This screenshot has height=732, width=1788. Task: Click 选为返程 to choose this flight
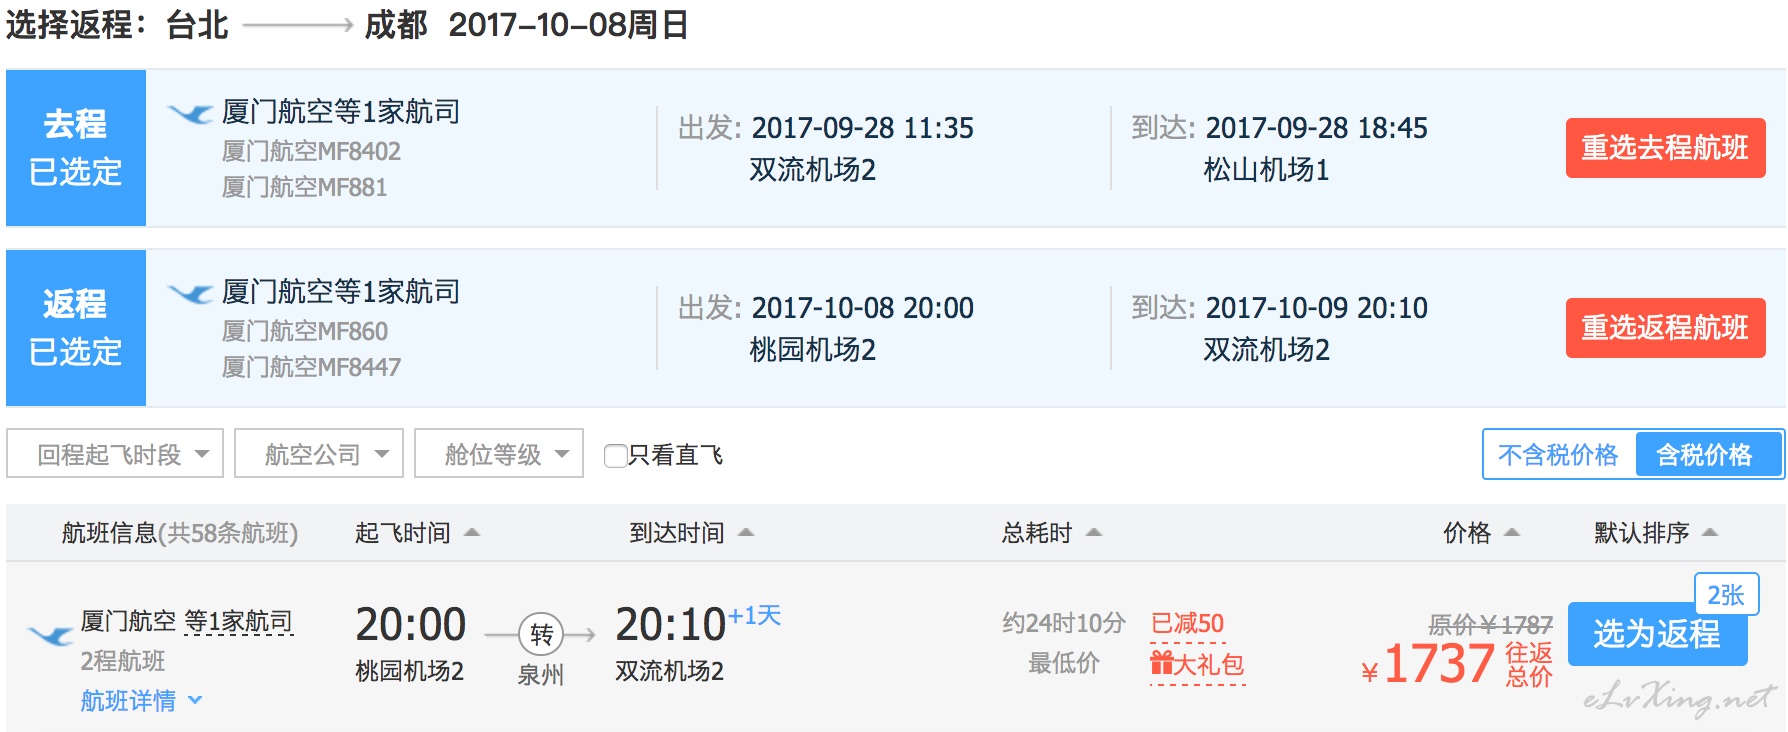pyautogui.click(x=1657, y=634)
